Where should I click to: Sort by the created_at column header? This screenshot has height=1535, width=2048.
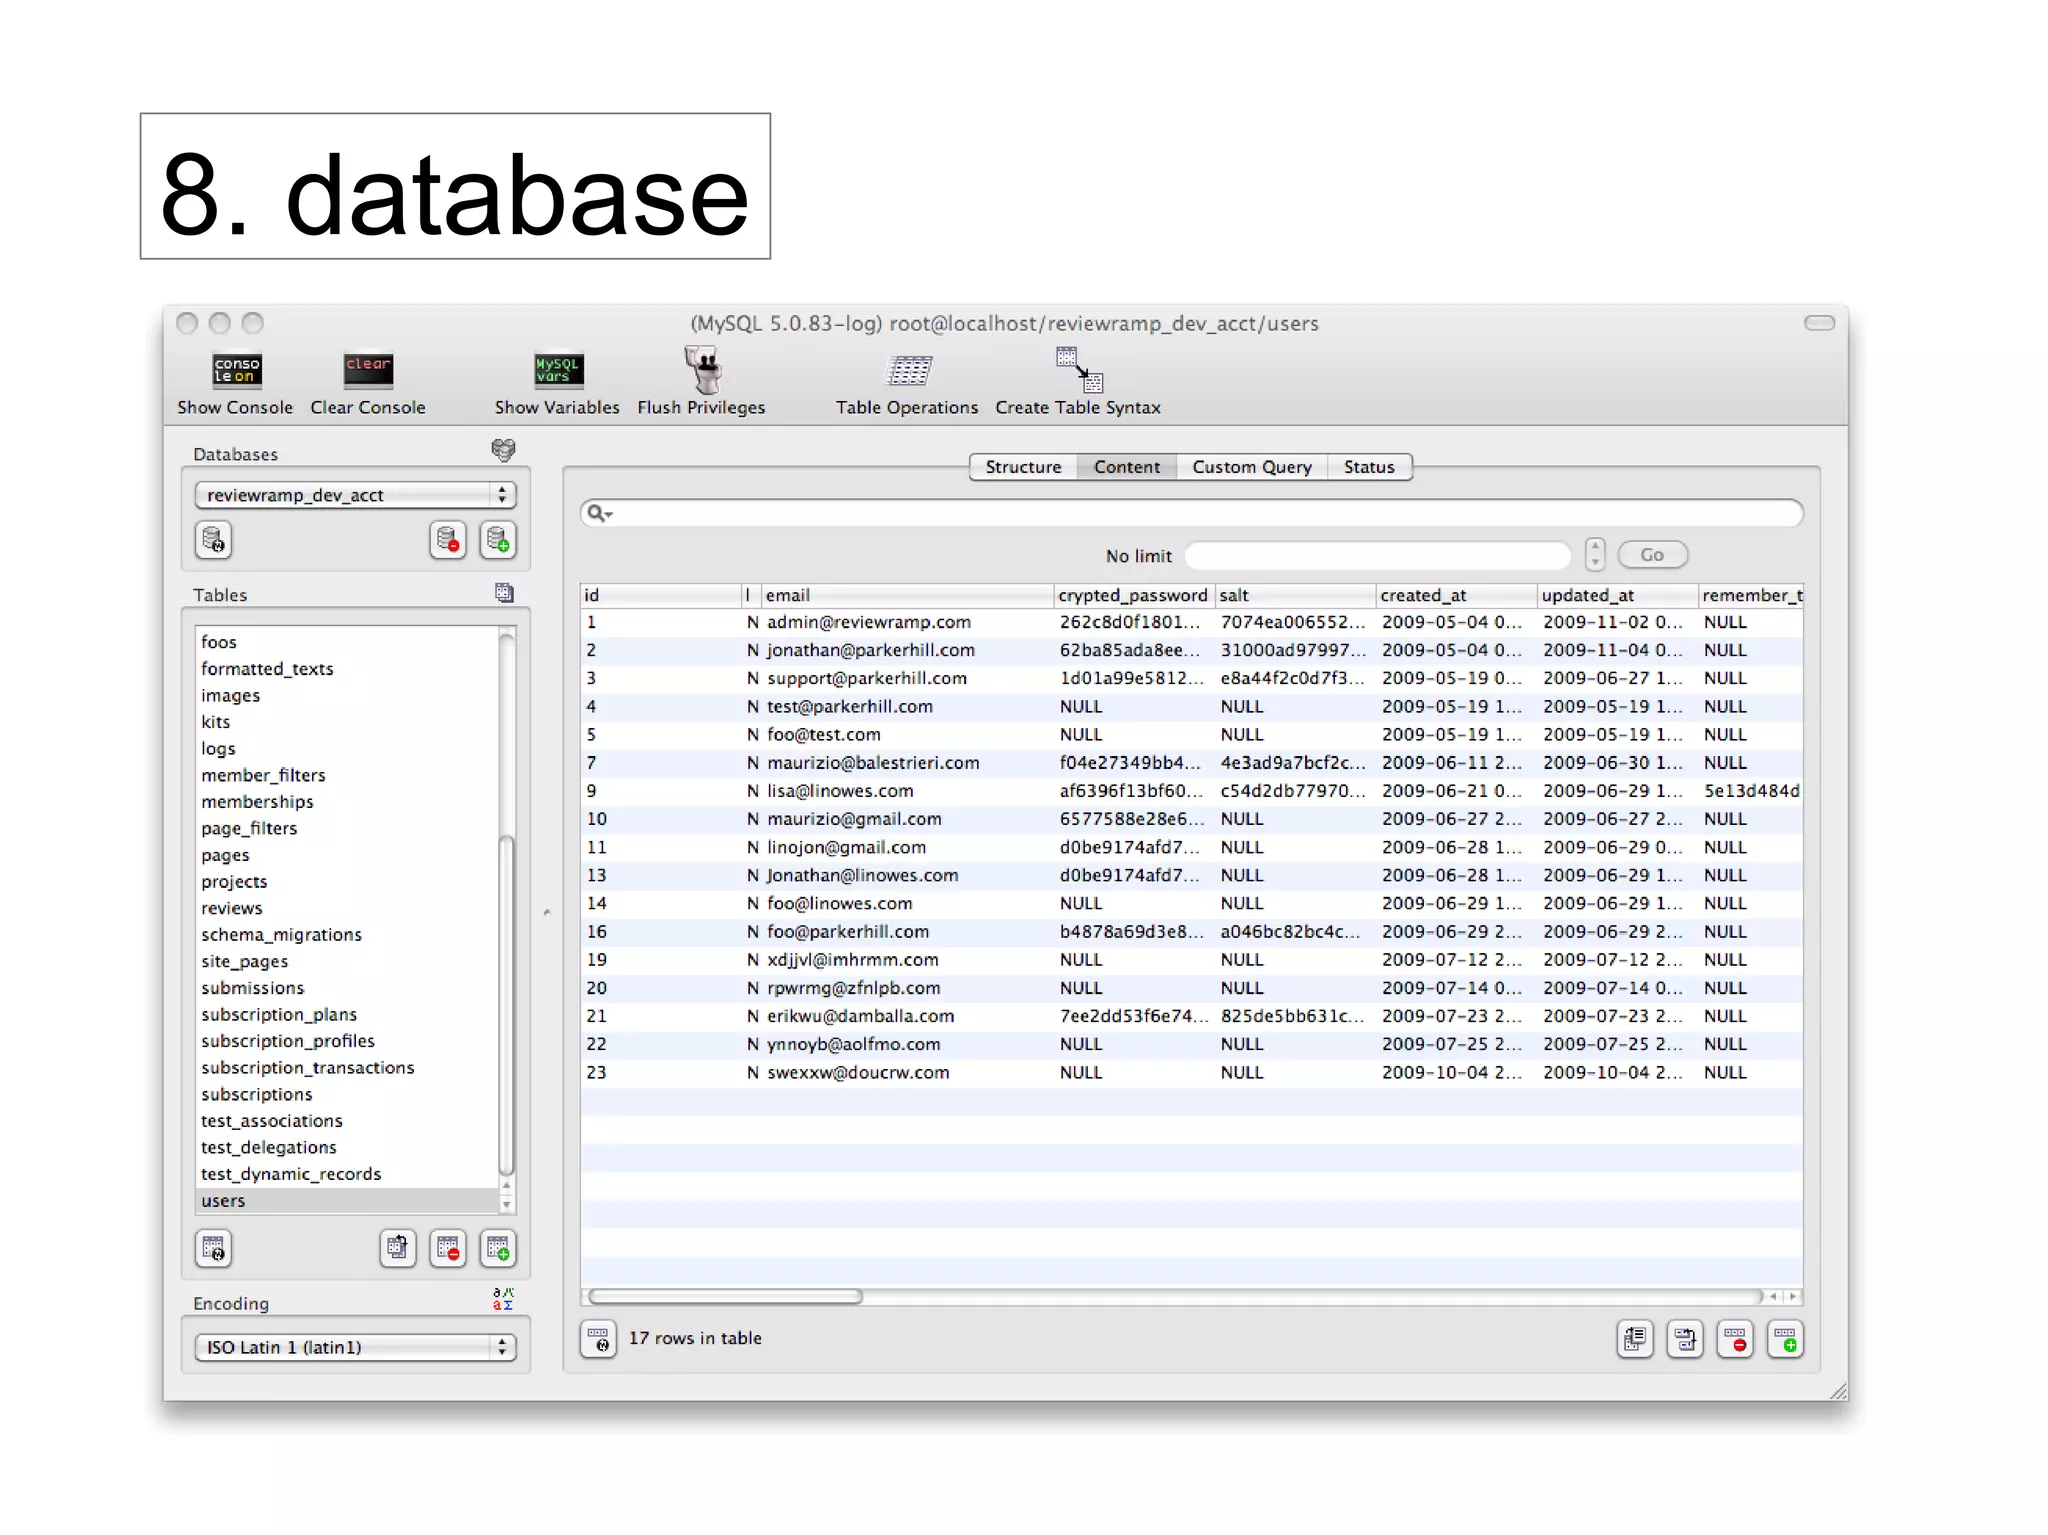(1456, 595)
